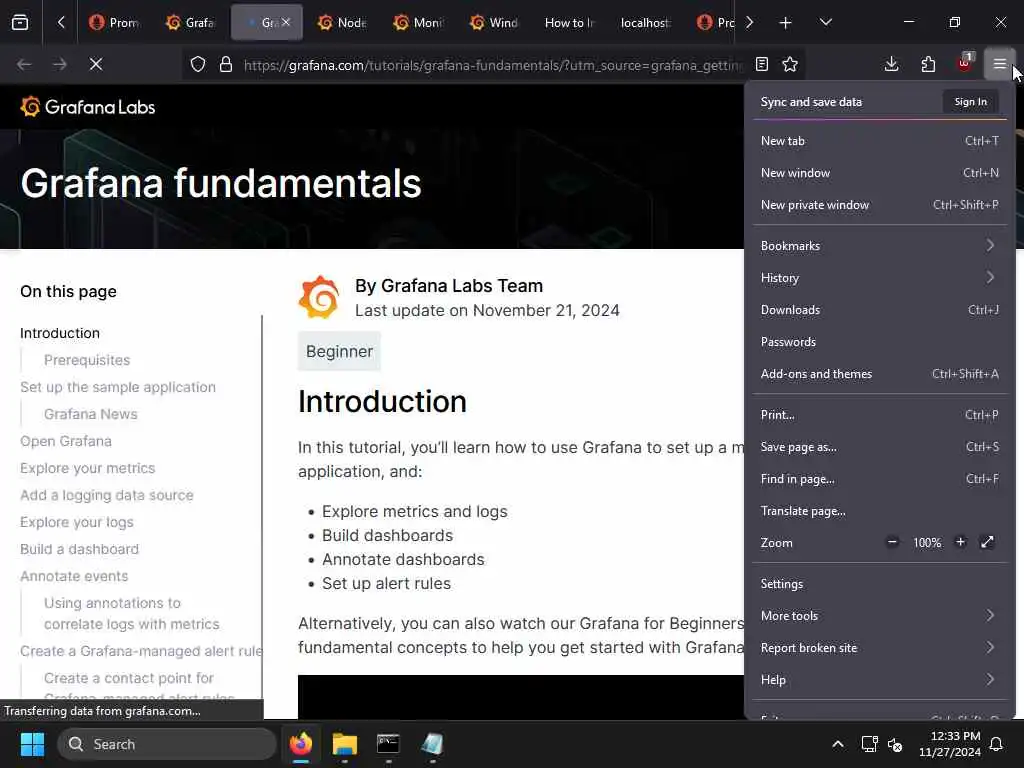Open Downloads from the menu
This screenshot has height=768, width=1024.
point(880,310)
